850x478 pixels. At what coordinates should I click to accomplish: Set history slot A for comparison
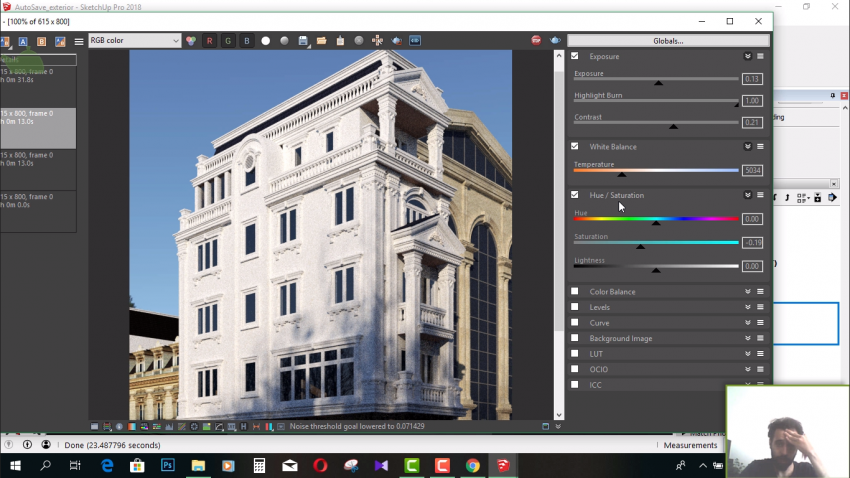[23, 42]
